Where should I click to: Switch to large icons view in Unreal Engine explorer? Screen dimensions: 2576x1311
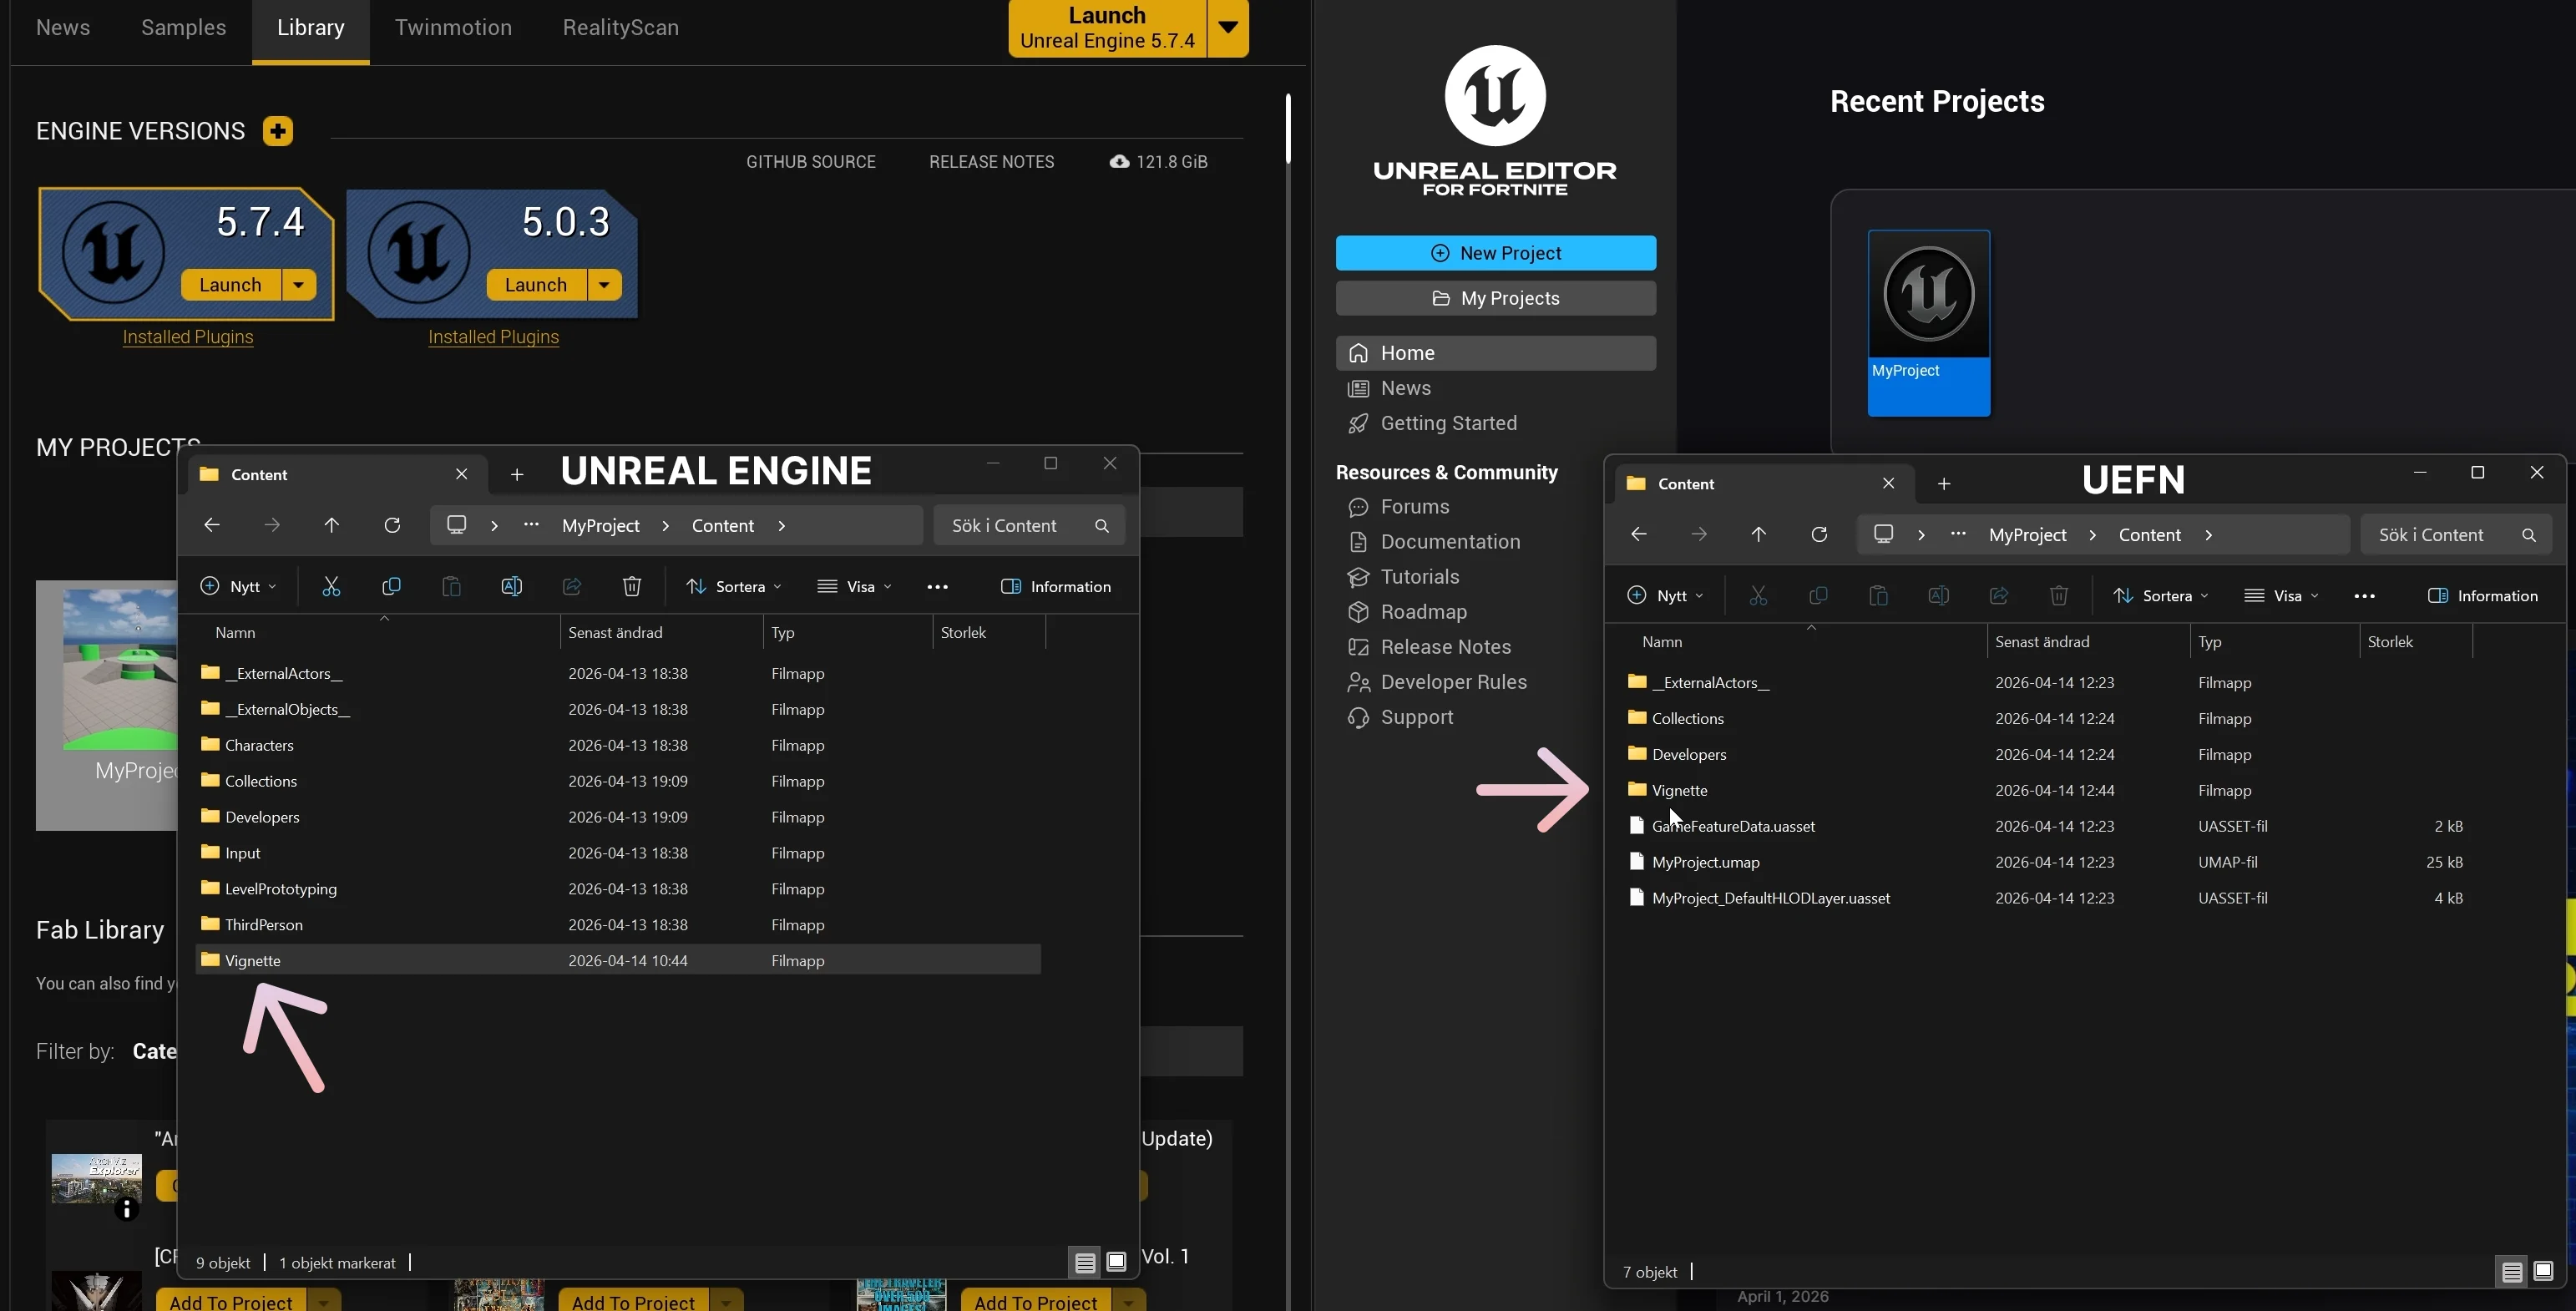pos(1116,1263)
